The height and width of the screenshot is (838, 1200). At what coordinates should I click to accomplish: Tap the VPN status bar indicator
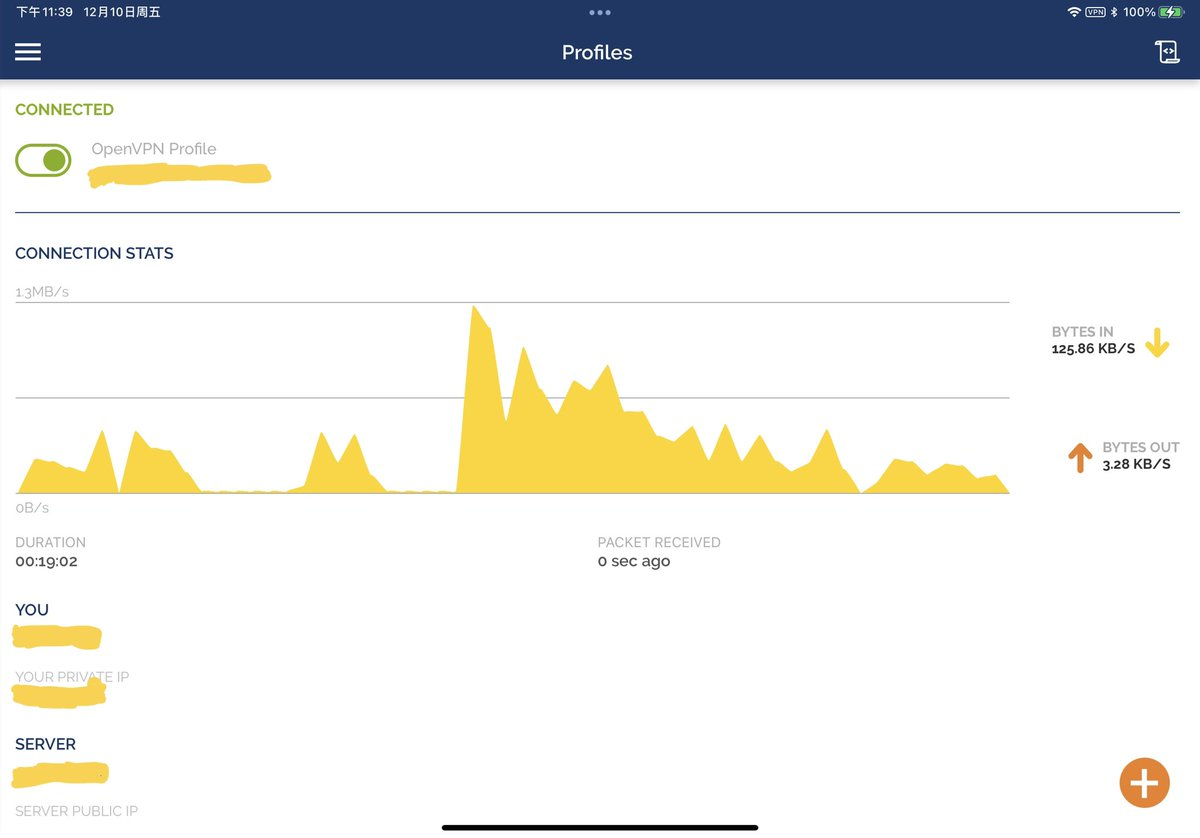[x=1095, y=12]
